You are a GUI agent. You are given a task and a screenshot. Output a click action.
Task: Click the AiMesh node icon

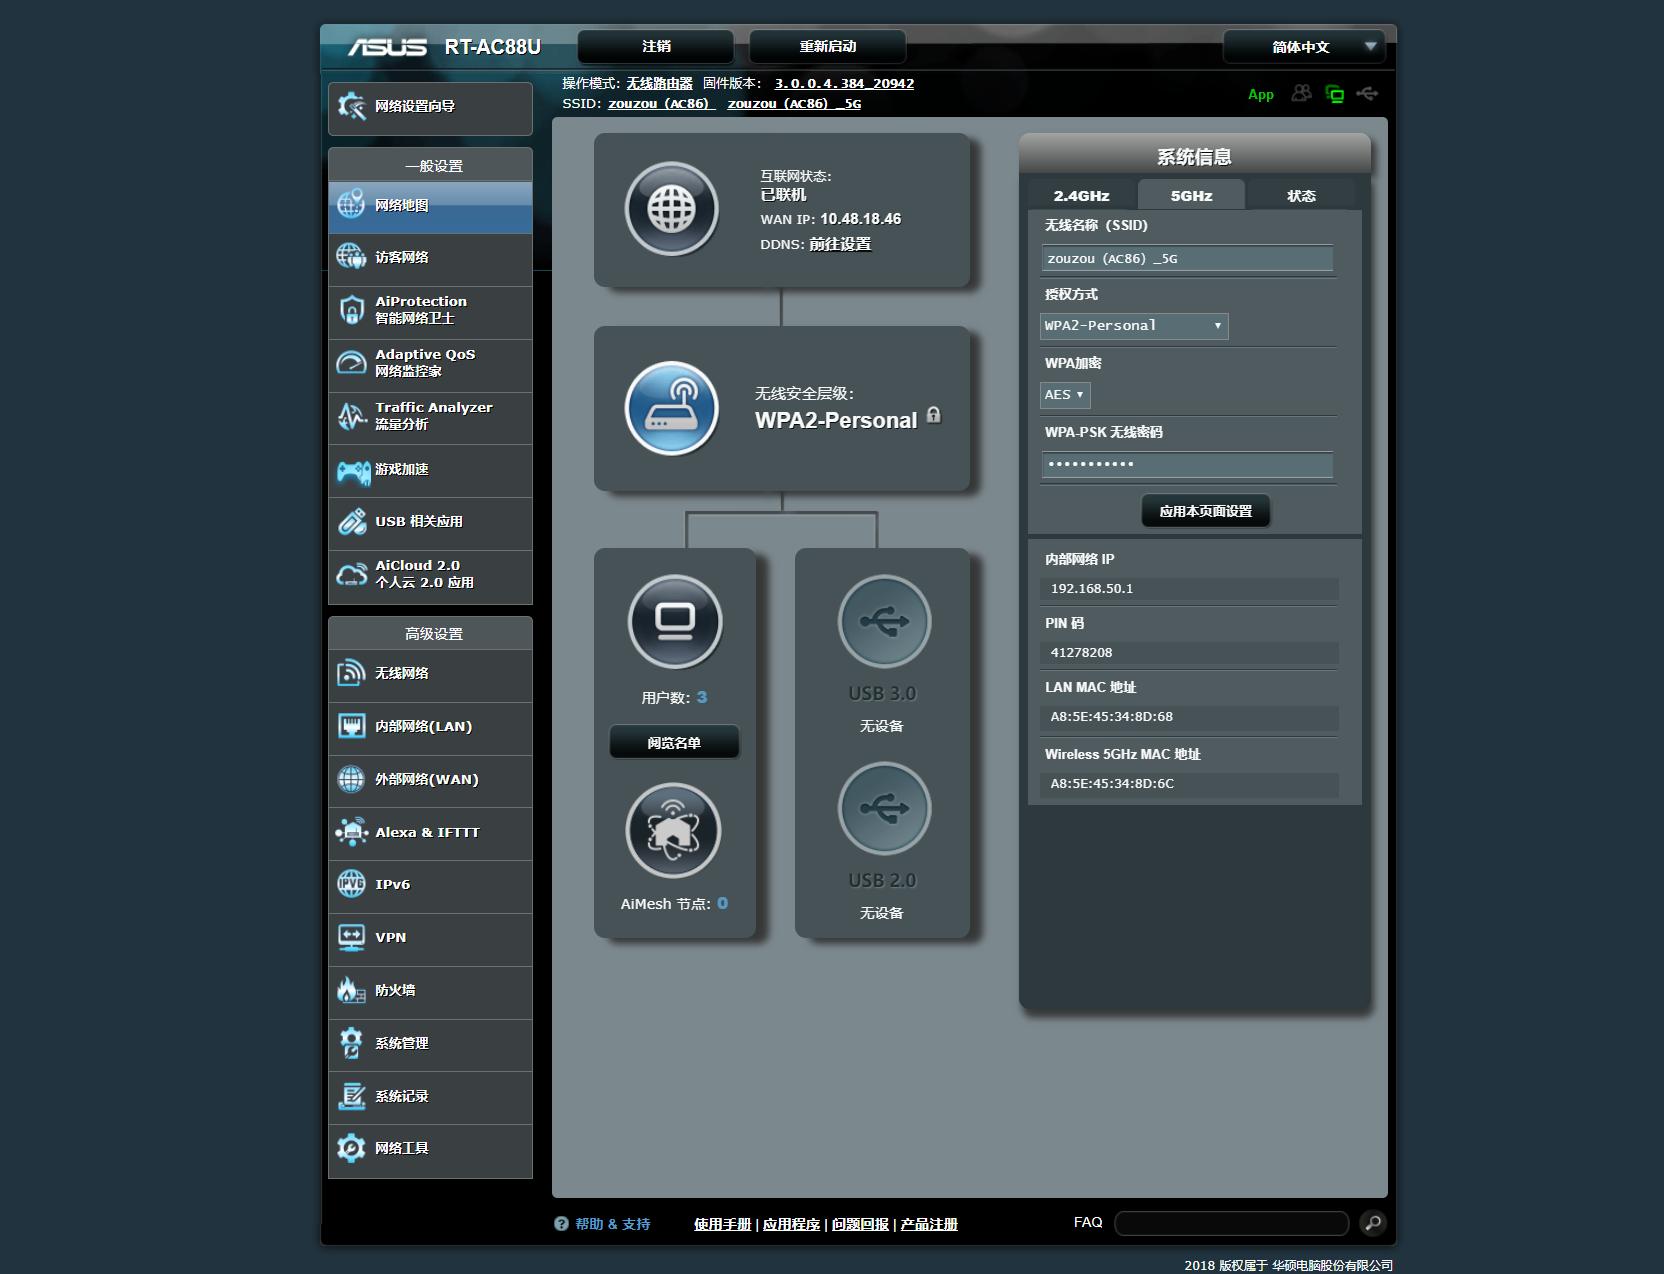click(x=673, y=831)
